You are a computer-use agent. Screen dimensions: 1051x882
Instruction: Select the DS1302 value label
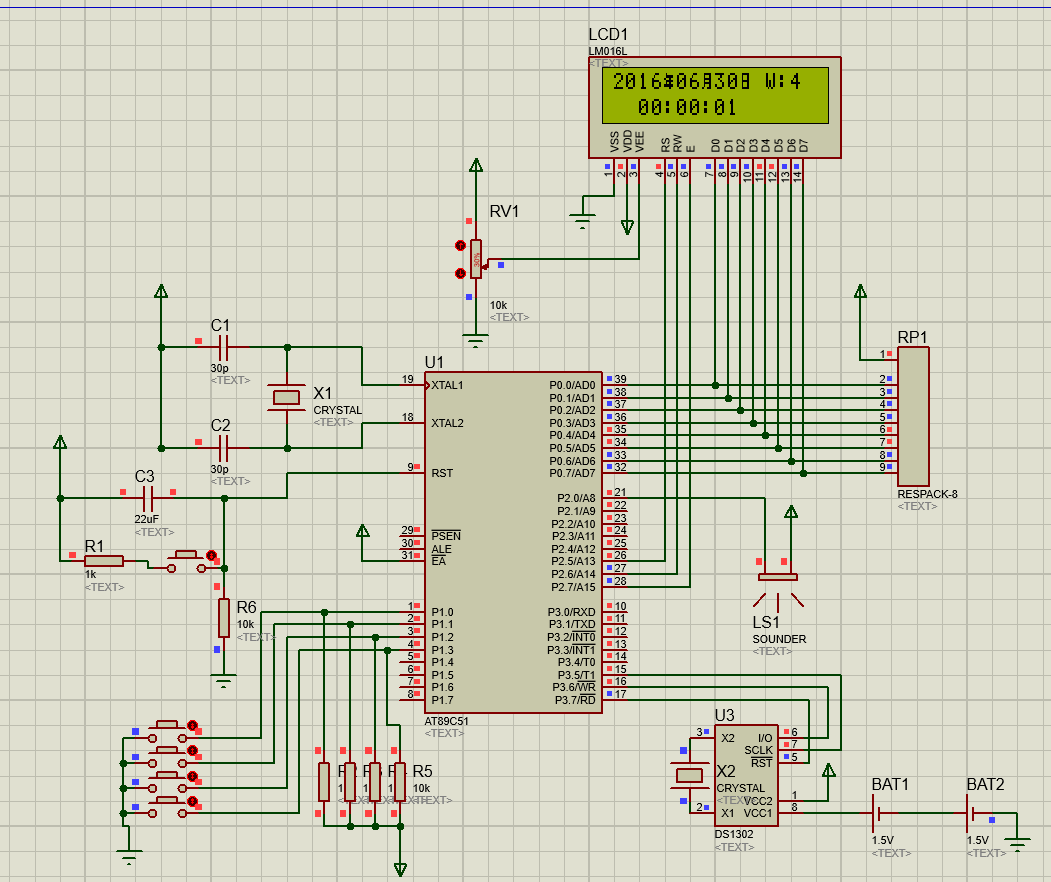point(734,834)
